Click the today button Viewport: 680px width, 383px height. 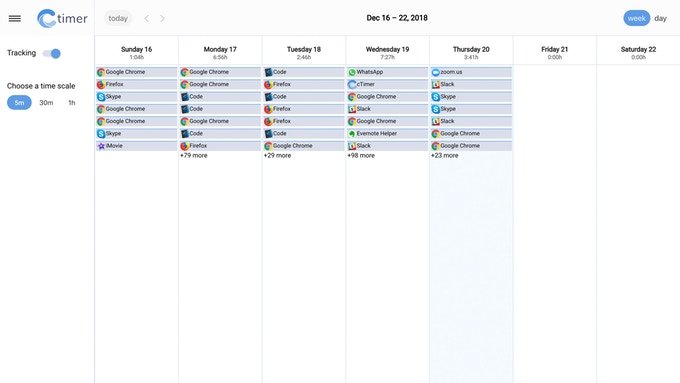click(x=118, y=18)
